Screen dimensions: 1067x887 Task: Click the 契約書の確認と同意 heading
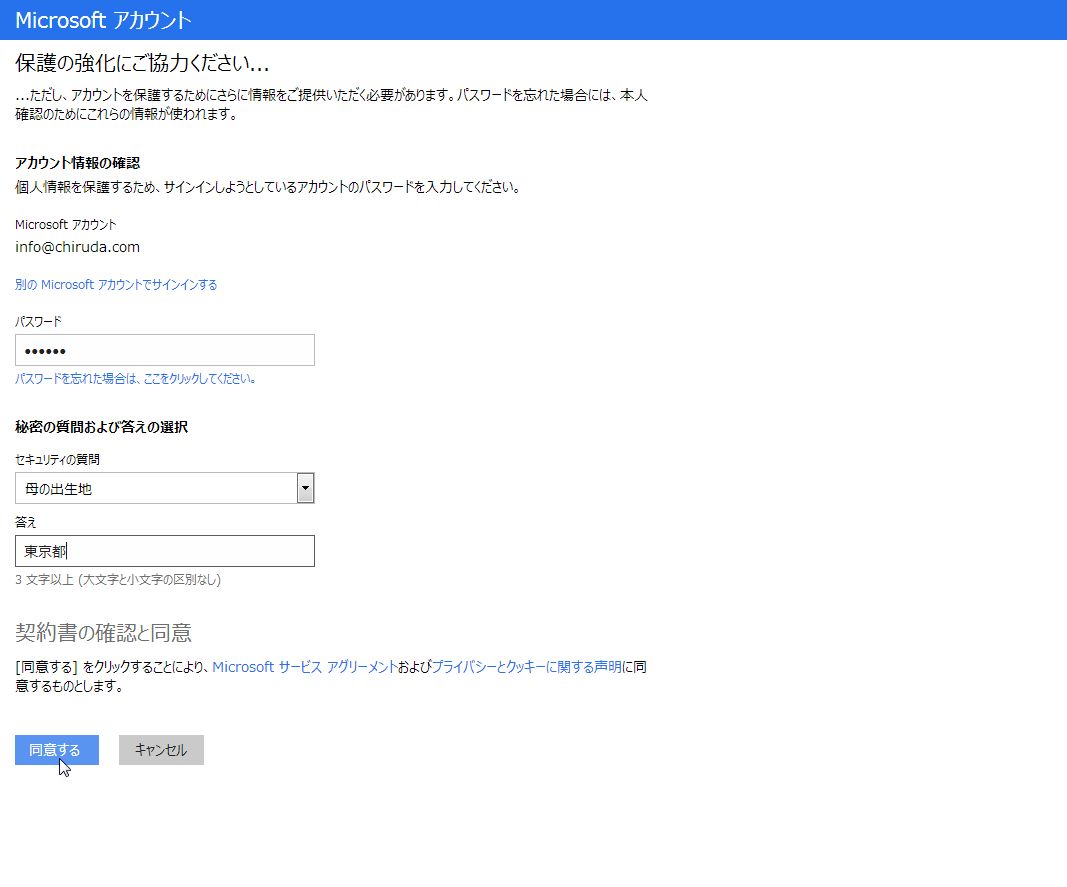103,632
